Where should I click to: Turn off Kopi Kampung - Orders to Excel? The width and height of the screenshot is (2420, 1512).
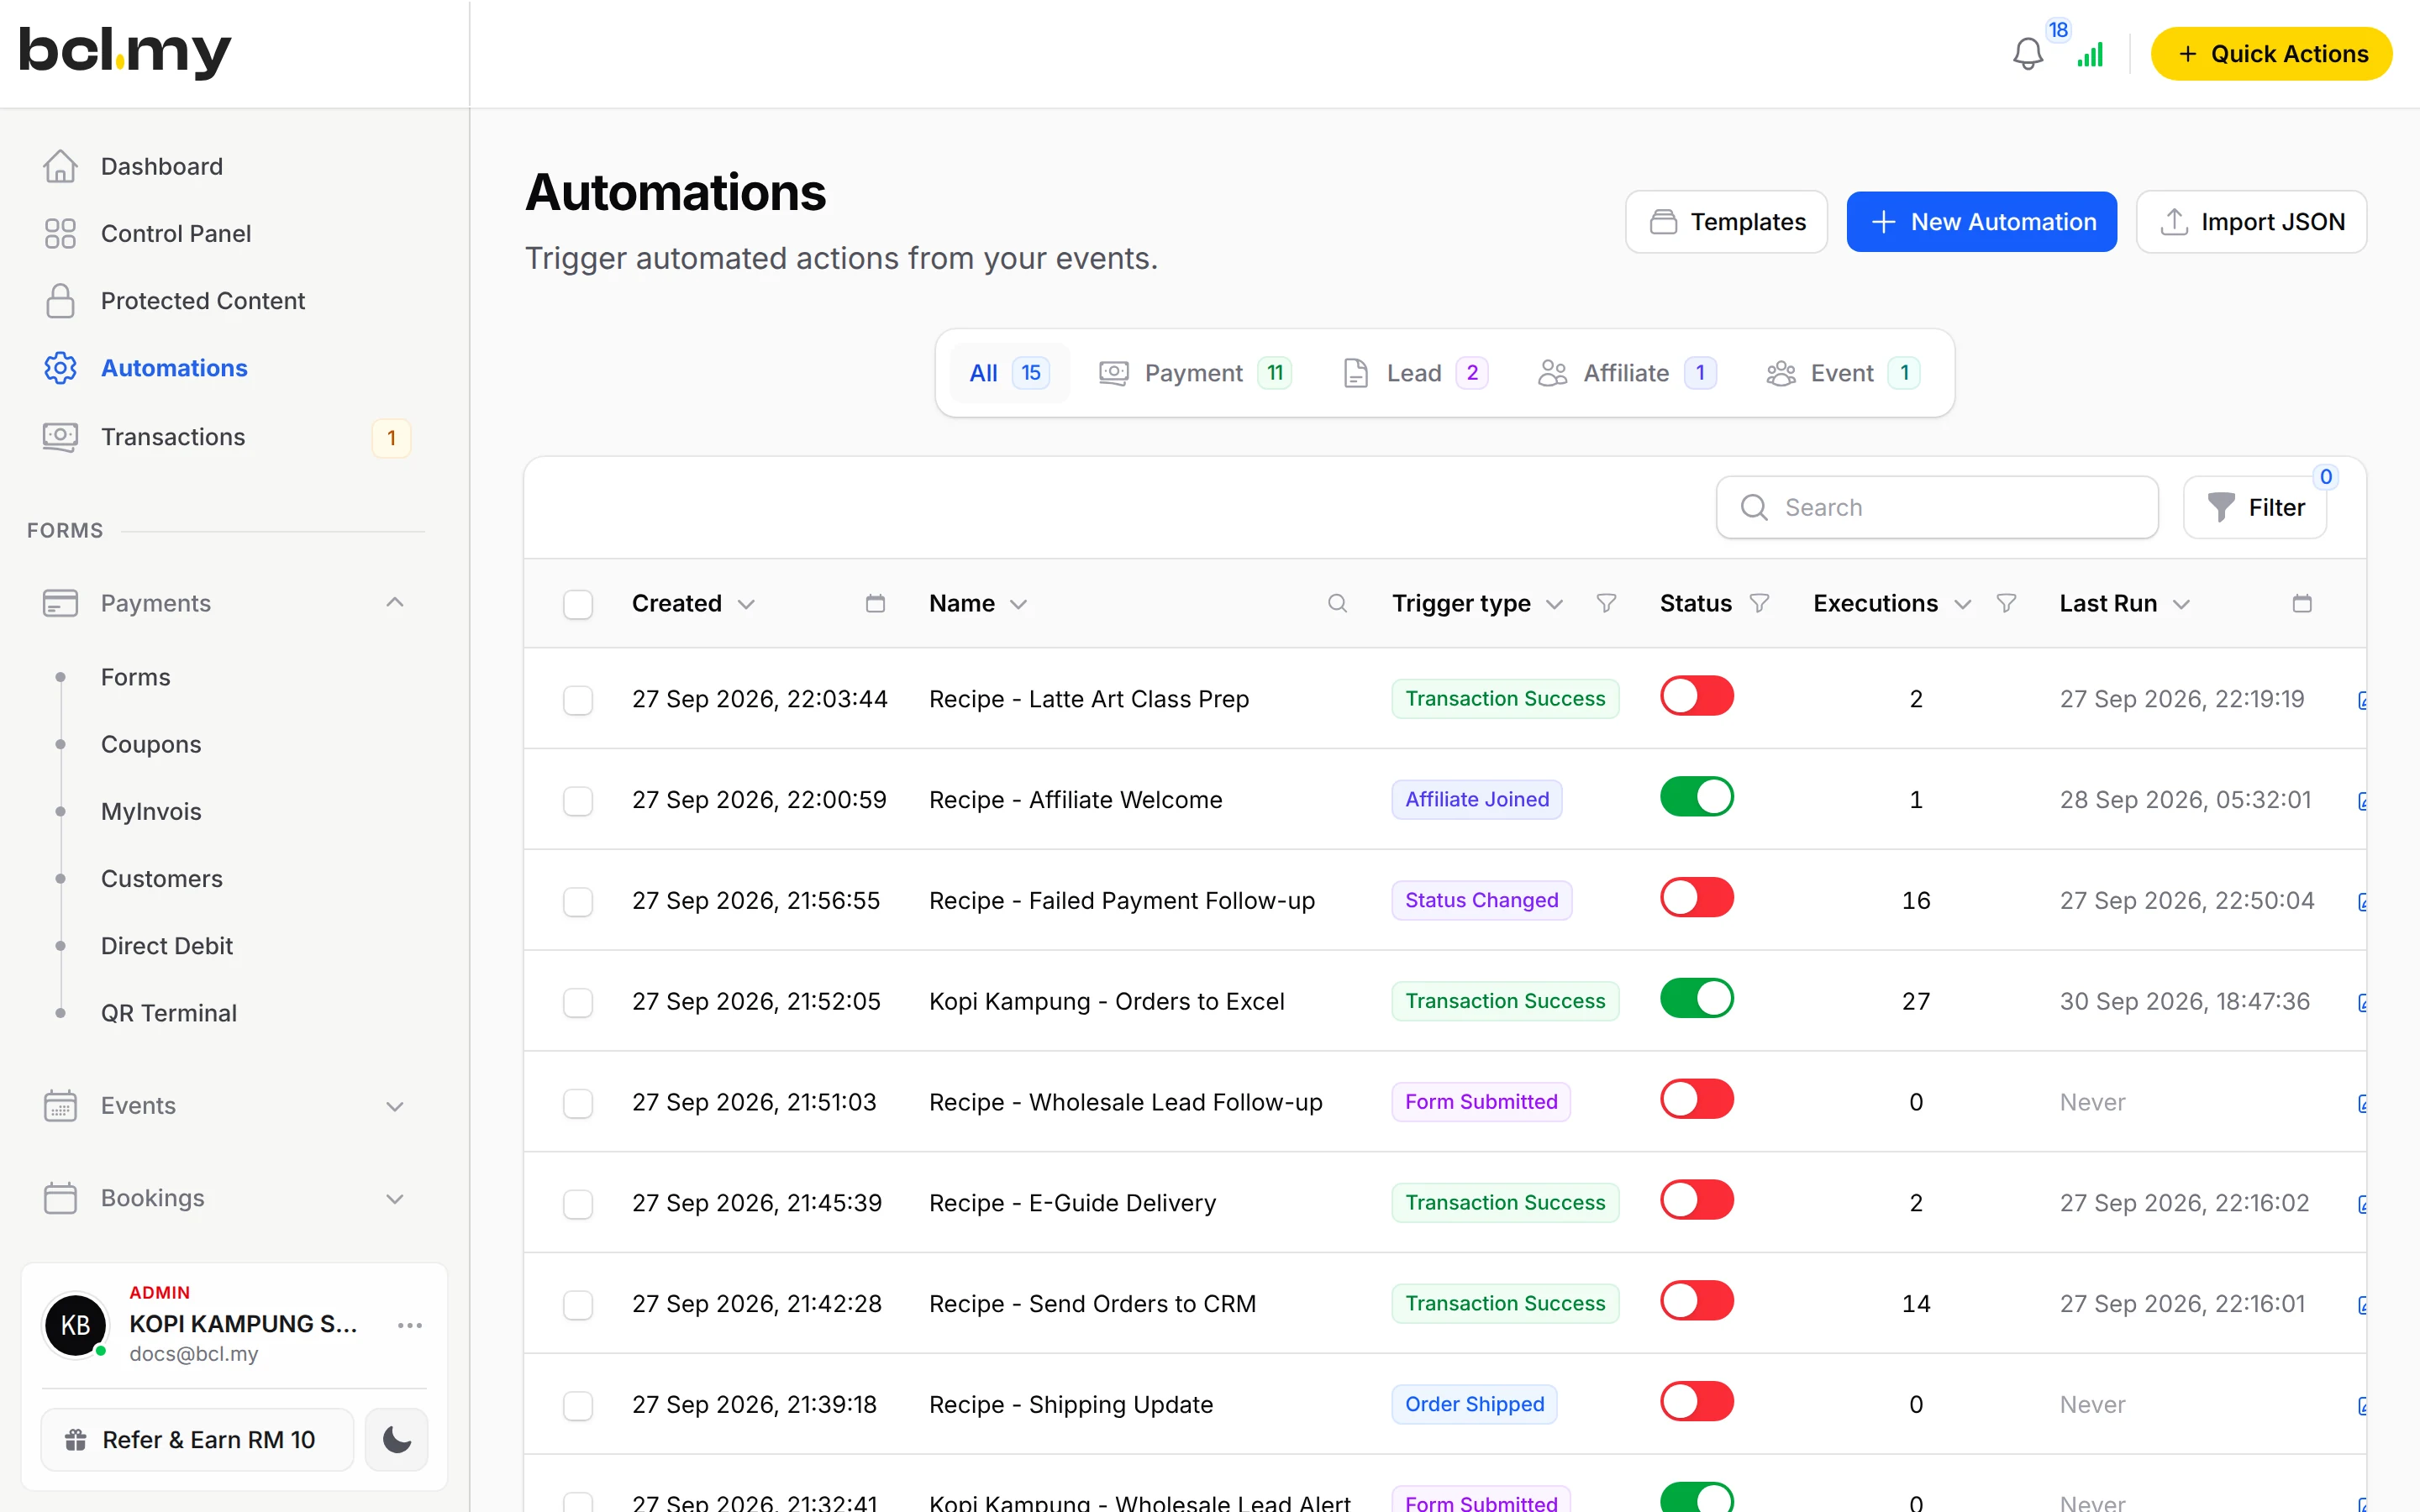click(1696, 999)
